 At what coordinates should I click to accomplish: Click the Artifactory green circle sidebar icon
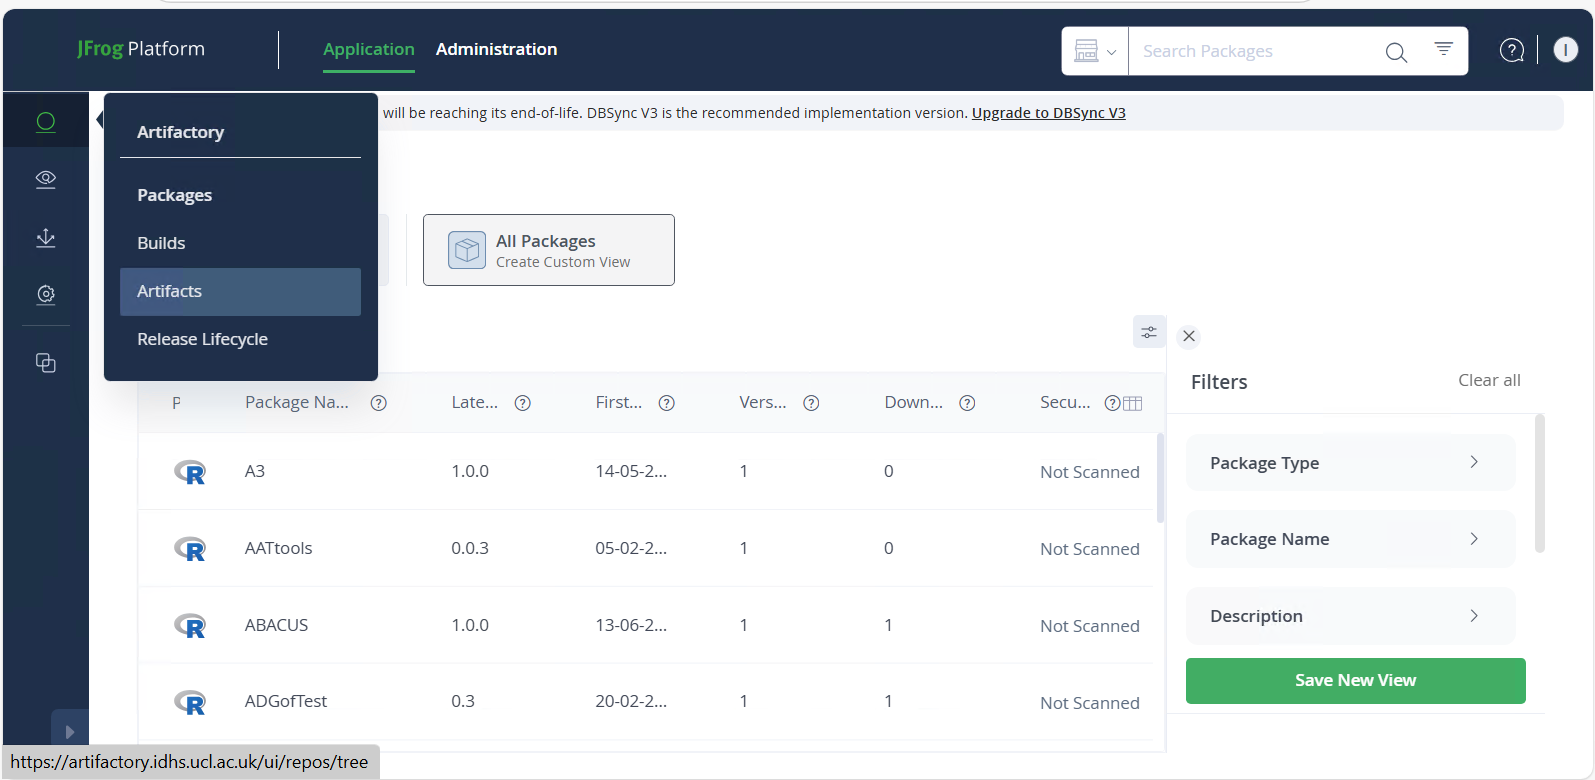(x=46, y=122)
